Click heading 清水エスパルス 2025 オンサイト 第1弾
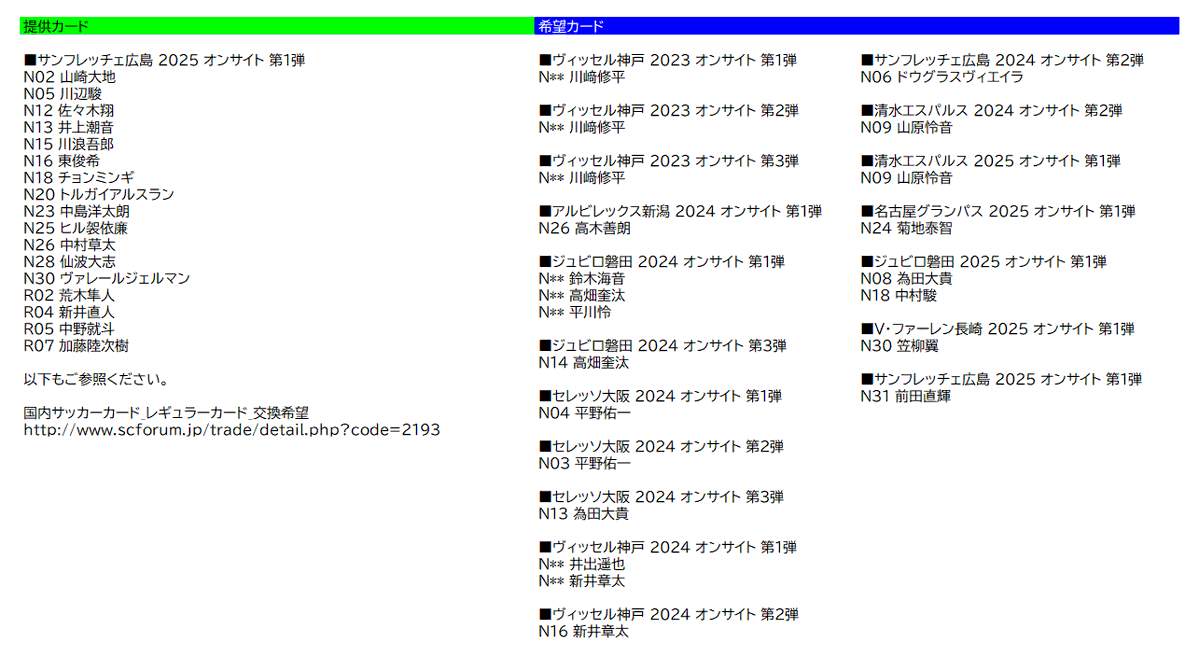This screenshot has height=656, width=1199. pos(991,161)
